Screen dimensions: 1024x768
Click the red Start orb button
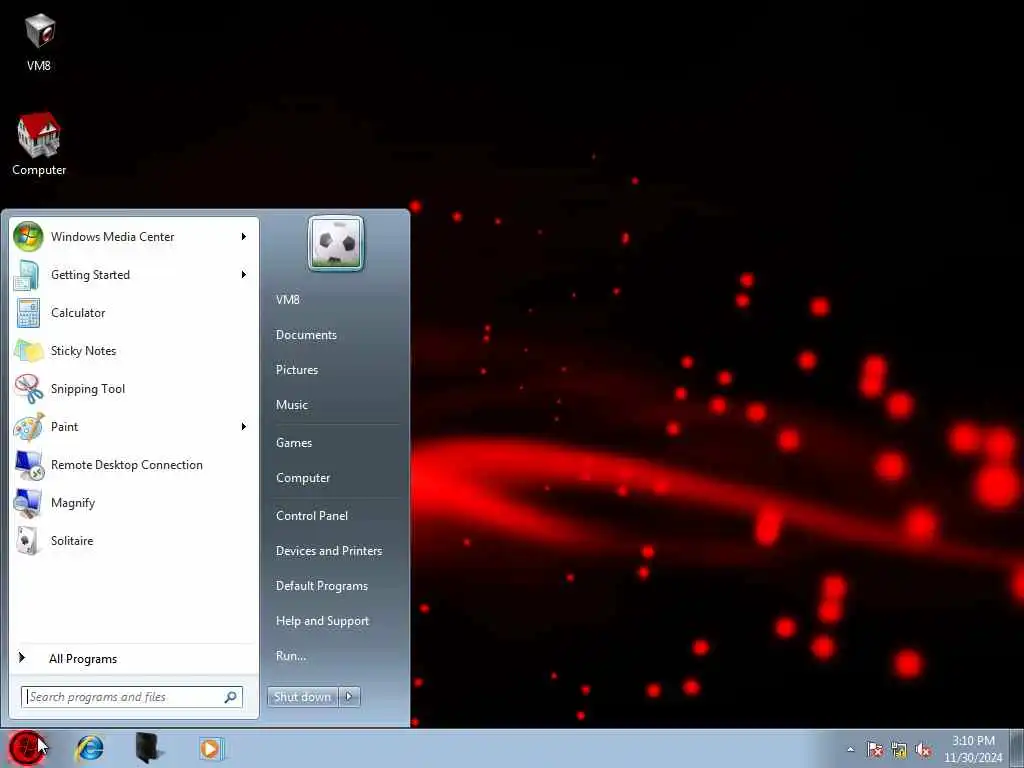tap(27, 748)
